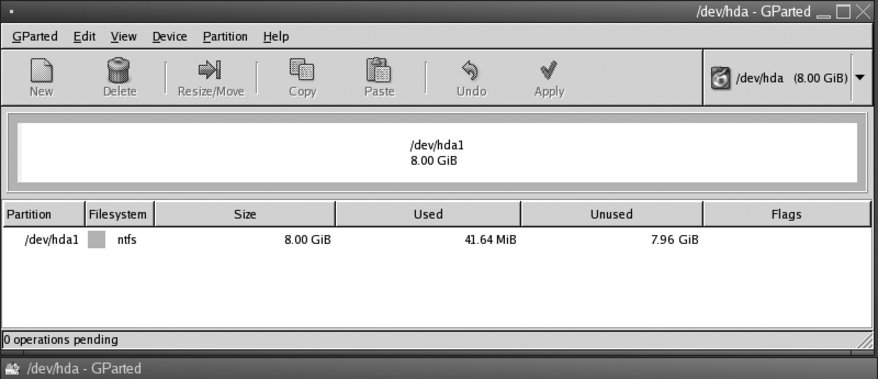
Task: Open the View menu
Action: [x=123, y=36]
